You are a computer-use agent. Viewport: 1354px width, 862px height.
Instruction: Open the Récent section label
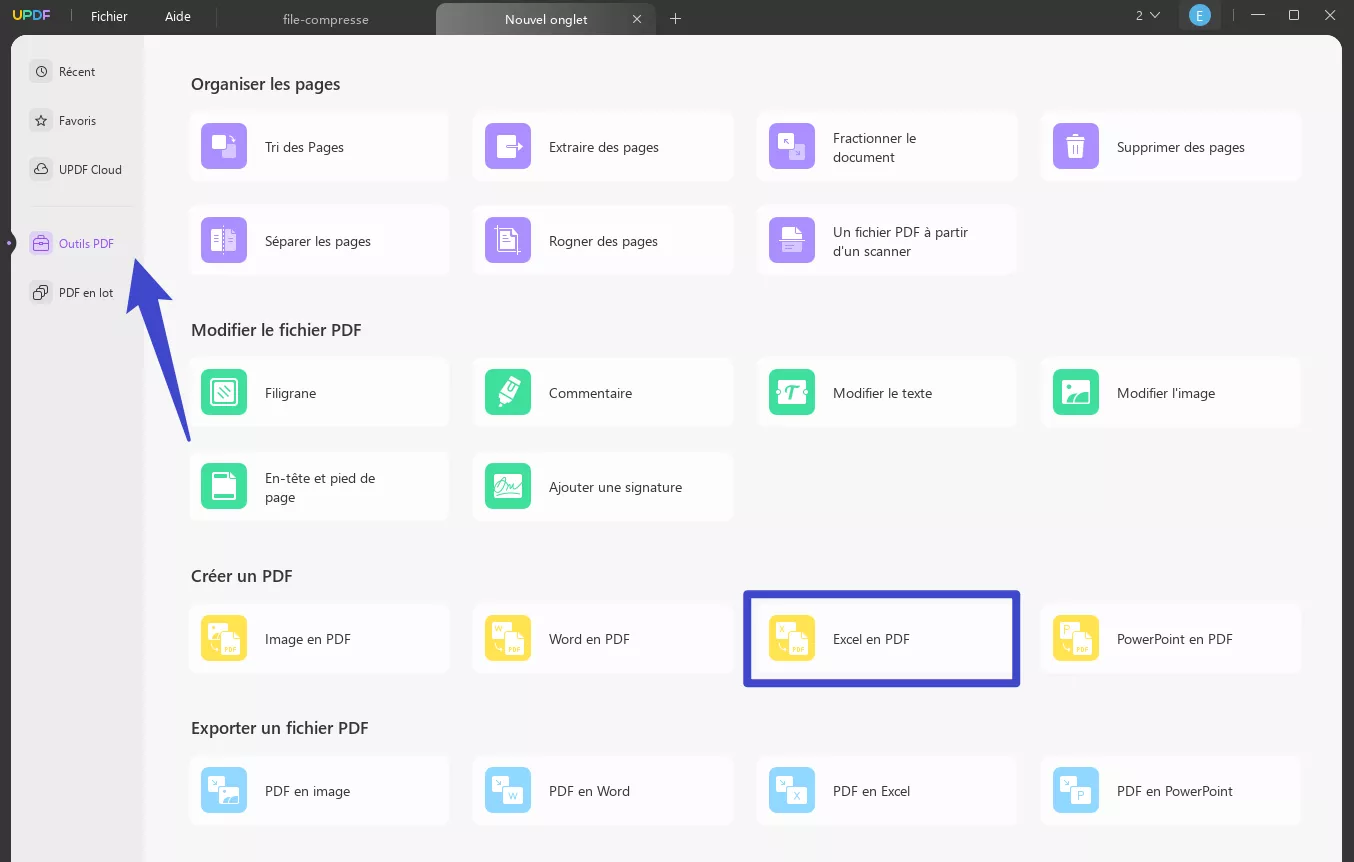tap(77, 72)
